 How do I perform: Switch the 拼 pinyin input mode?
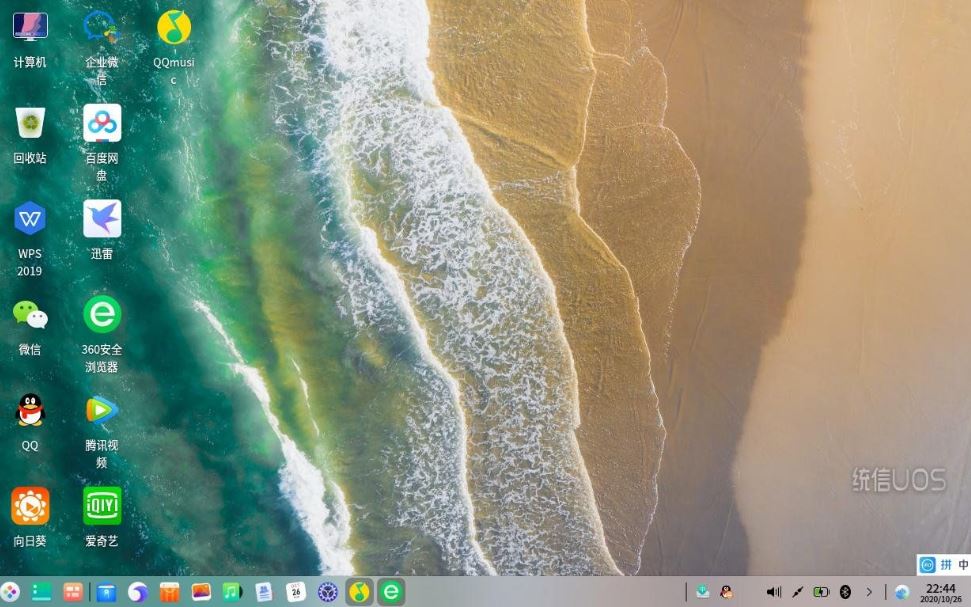coord(946,564)
